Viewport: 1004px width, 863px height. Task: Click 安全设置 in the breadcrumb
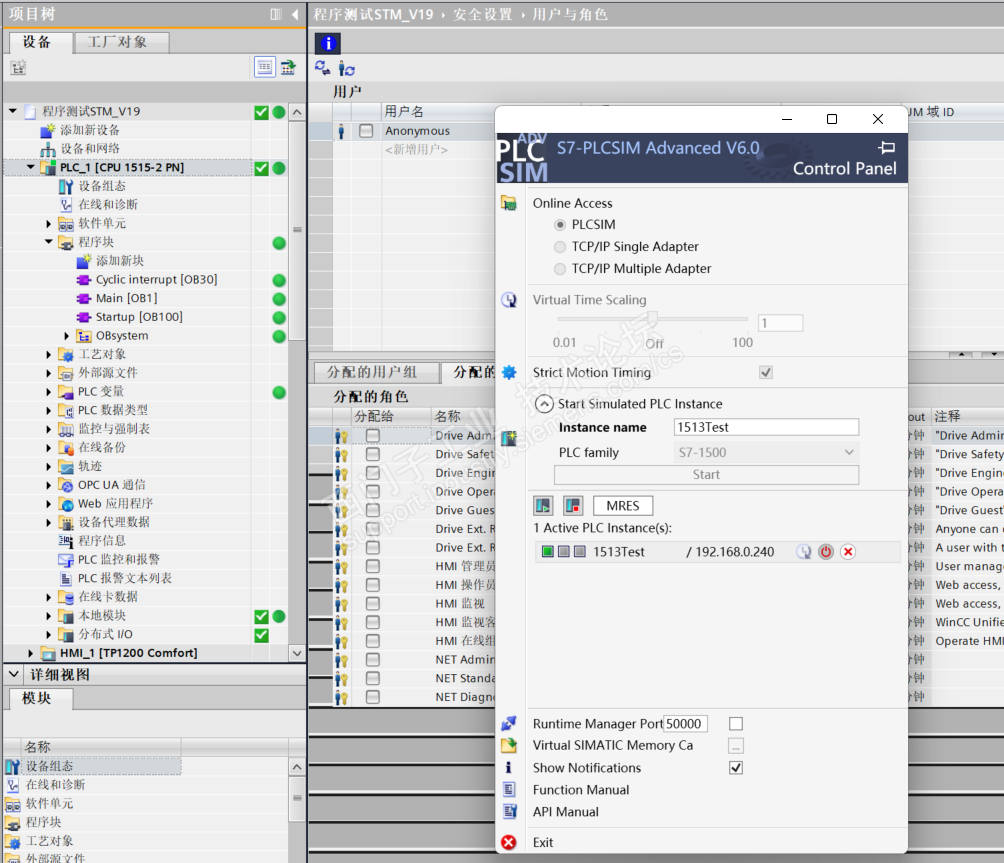point(483,14)
